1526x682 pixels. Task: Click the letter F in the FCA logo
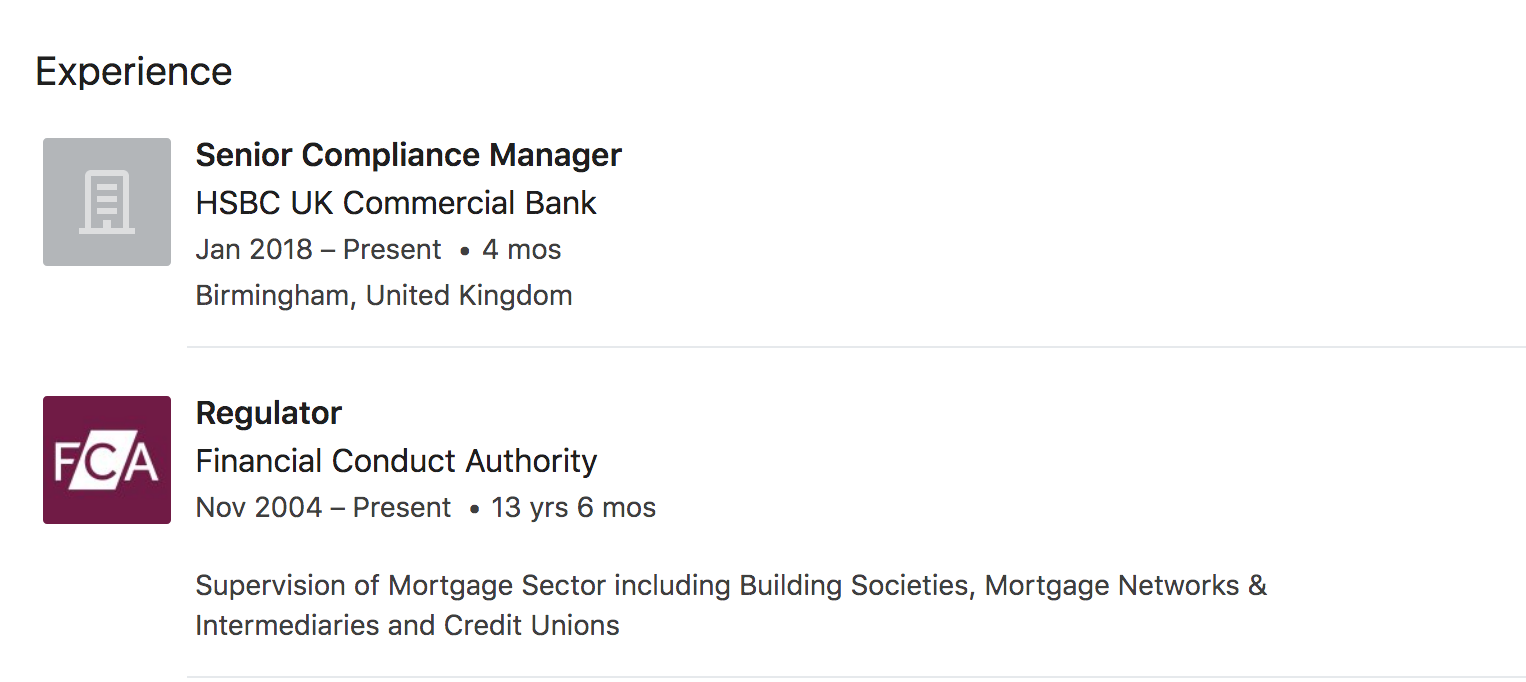point(67,463)
